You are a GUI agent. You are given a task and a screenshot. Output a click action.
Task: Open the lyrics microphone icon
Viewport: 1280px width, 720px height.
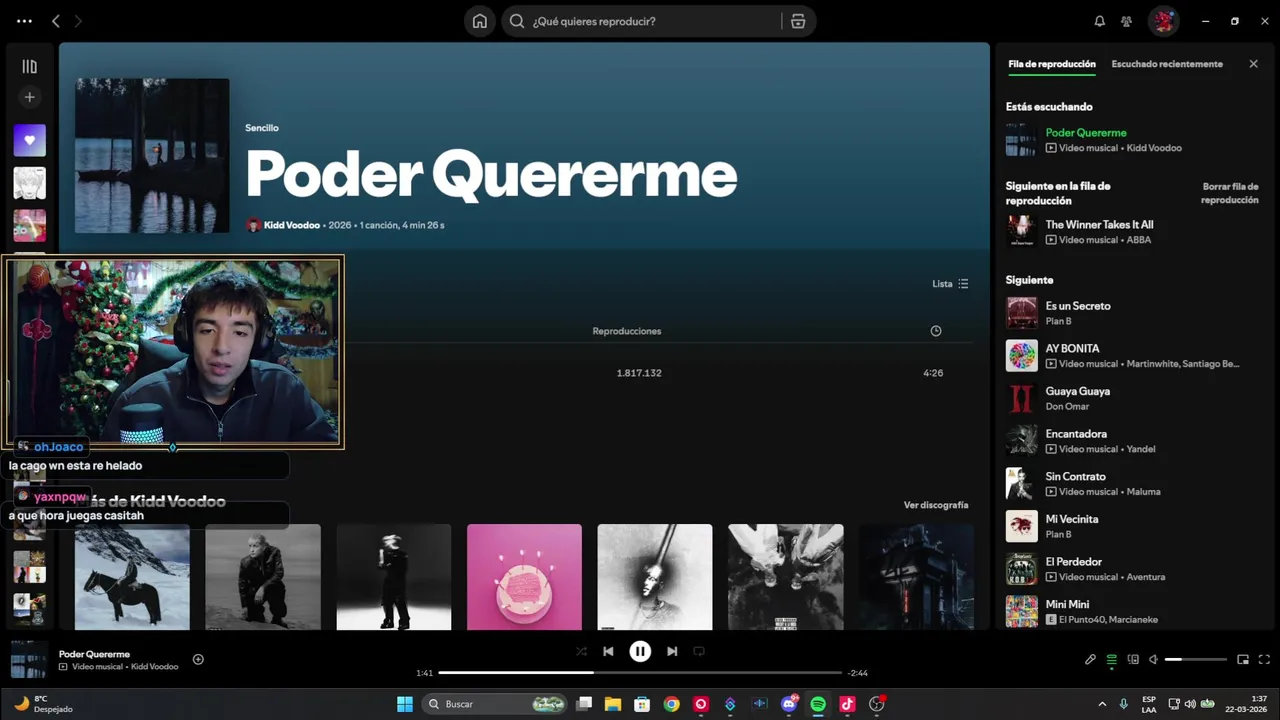(1090, 659)
